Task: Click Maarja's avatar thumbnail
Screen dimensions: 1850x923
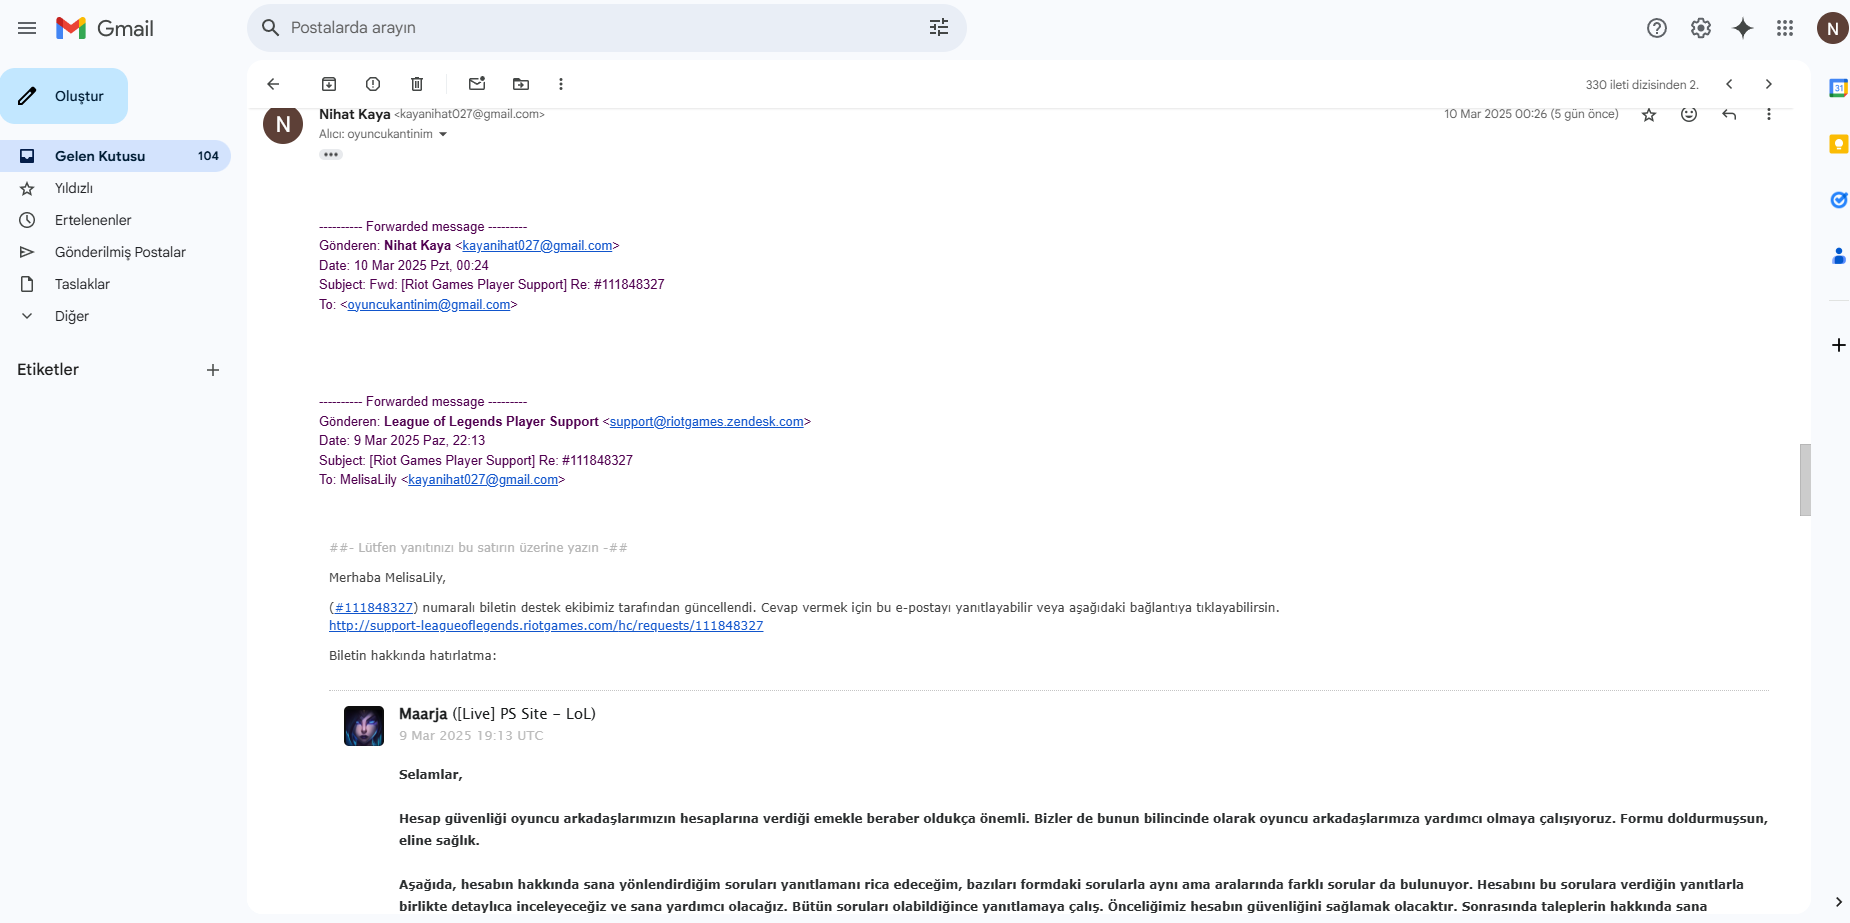Action: [x=364, y=726]
